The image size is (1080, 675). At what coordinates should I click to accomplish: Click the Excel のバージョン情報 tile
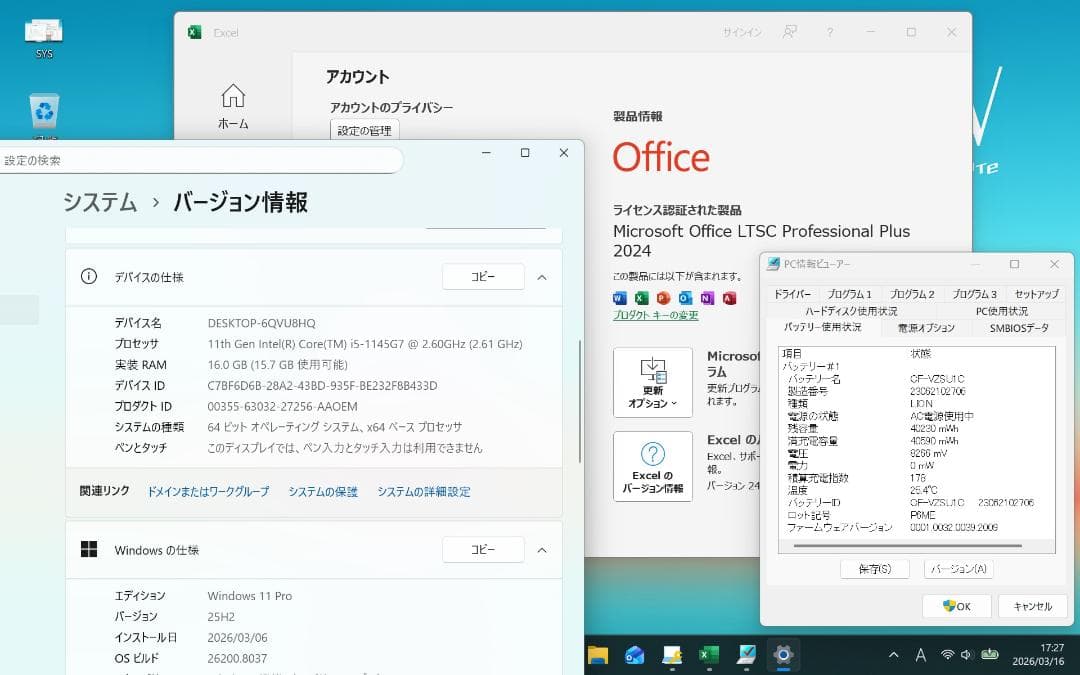point(652,466)
